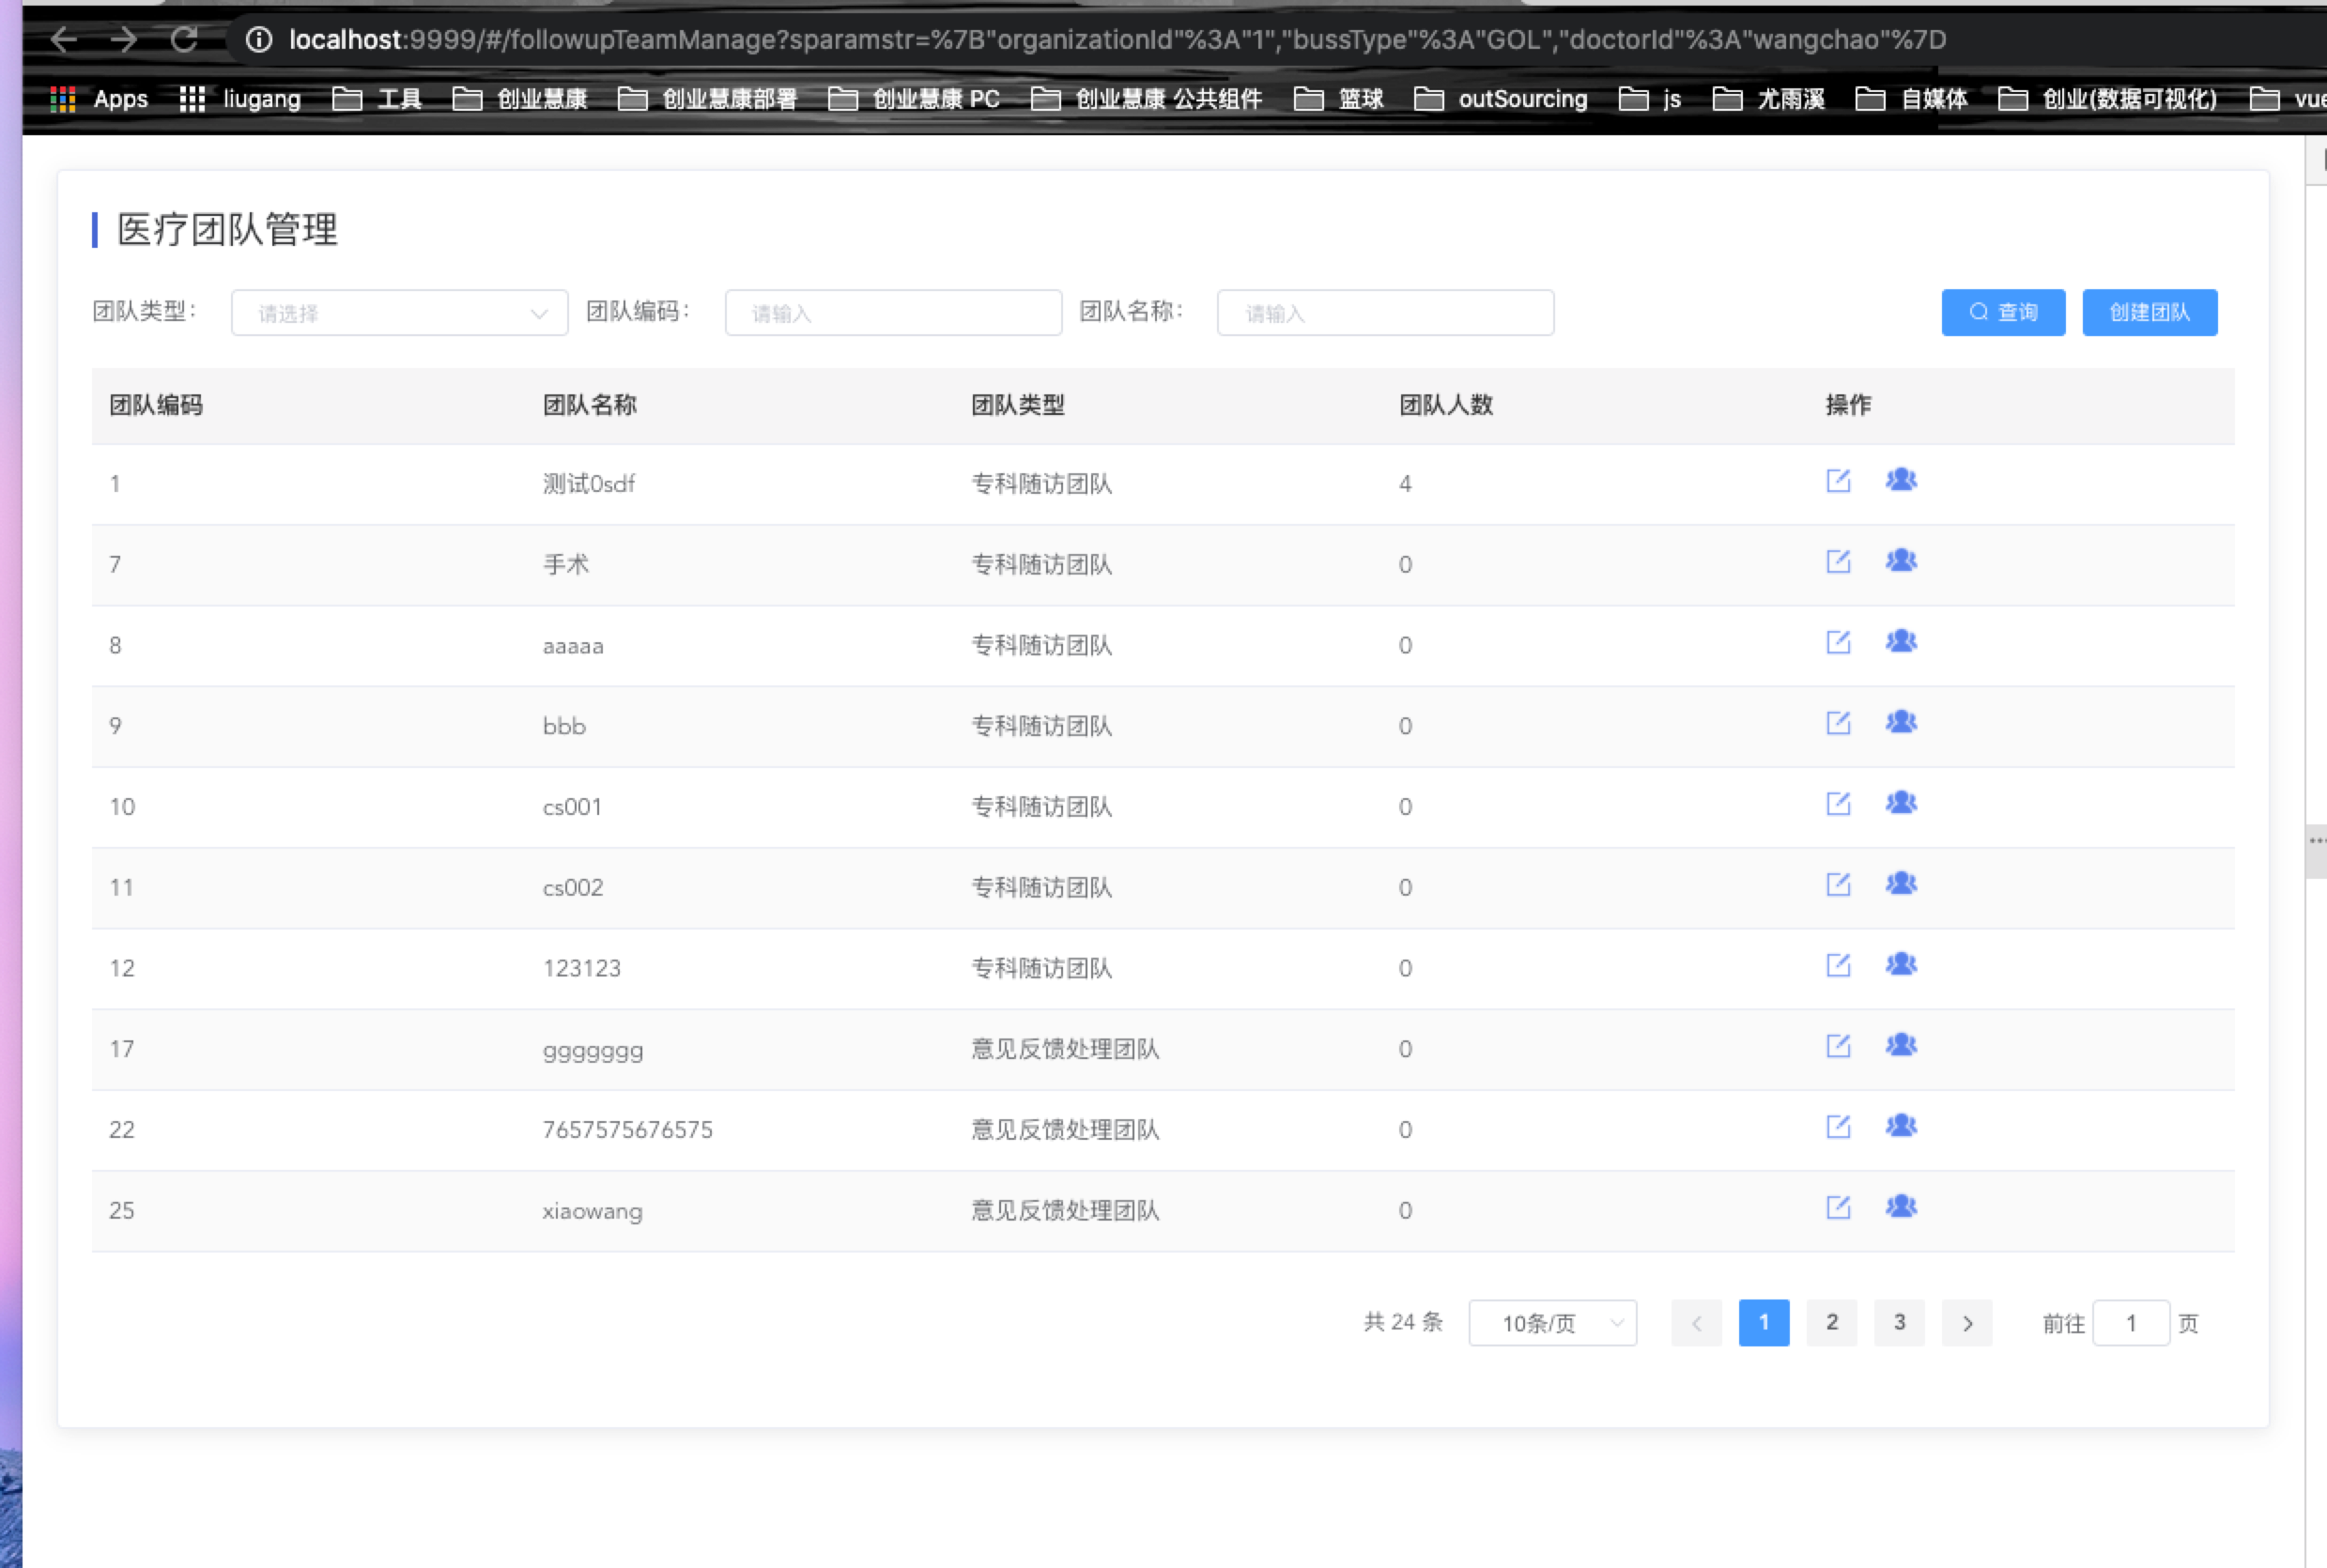2327x1568 pixels.
Task: Open the 创业慧康部署 bookmark folder
Action: point(708,99)
